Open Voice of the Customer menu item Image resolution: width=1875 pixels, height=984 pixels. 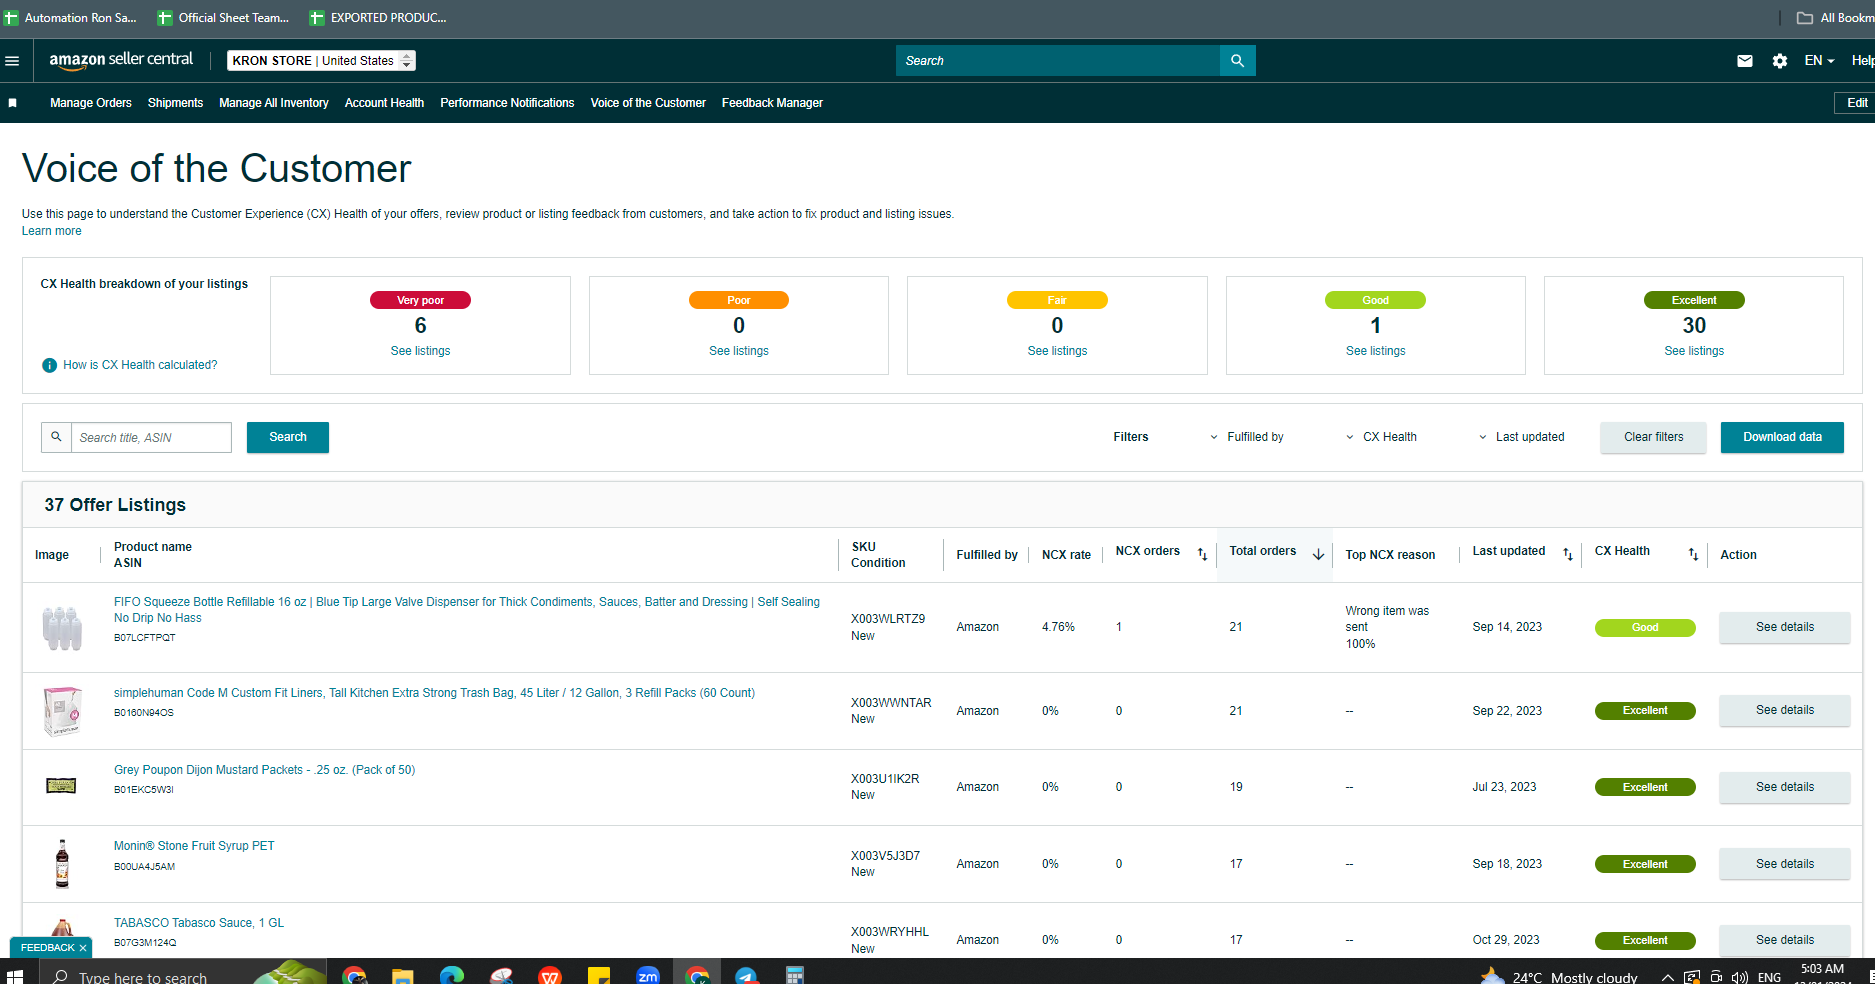[x=648, y=103]
